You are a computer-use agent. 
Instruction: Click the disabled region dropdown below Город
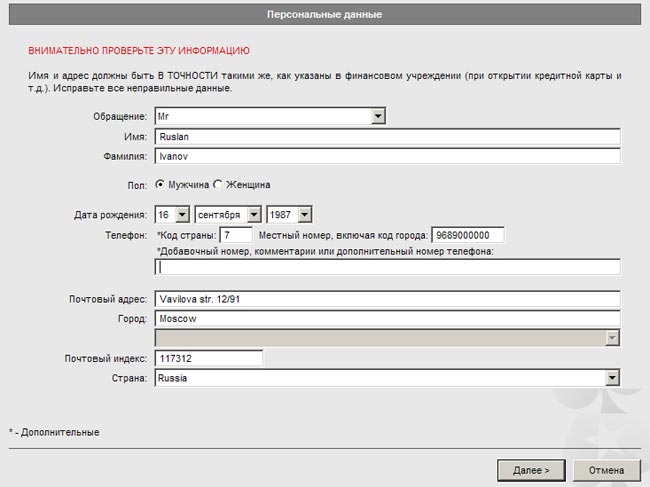(x=387, y=339)
